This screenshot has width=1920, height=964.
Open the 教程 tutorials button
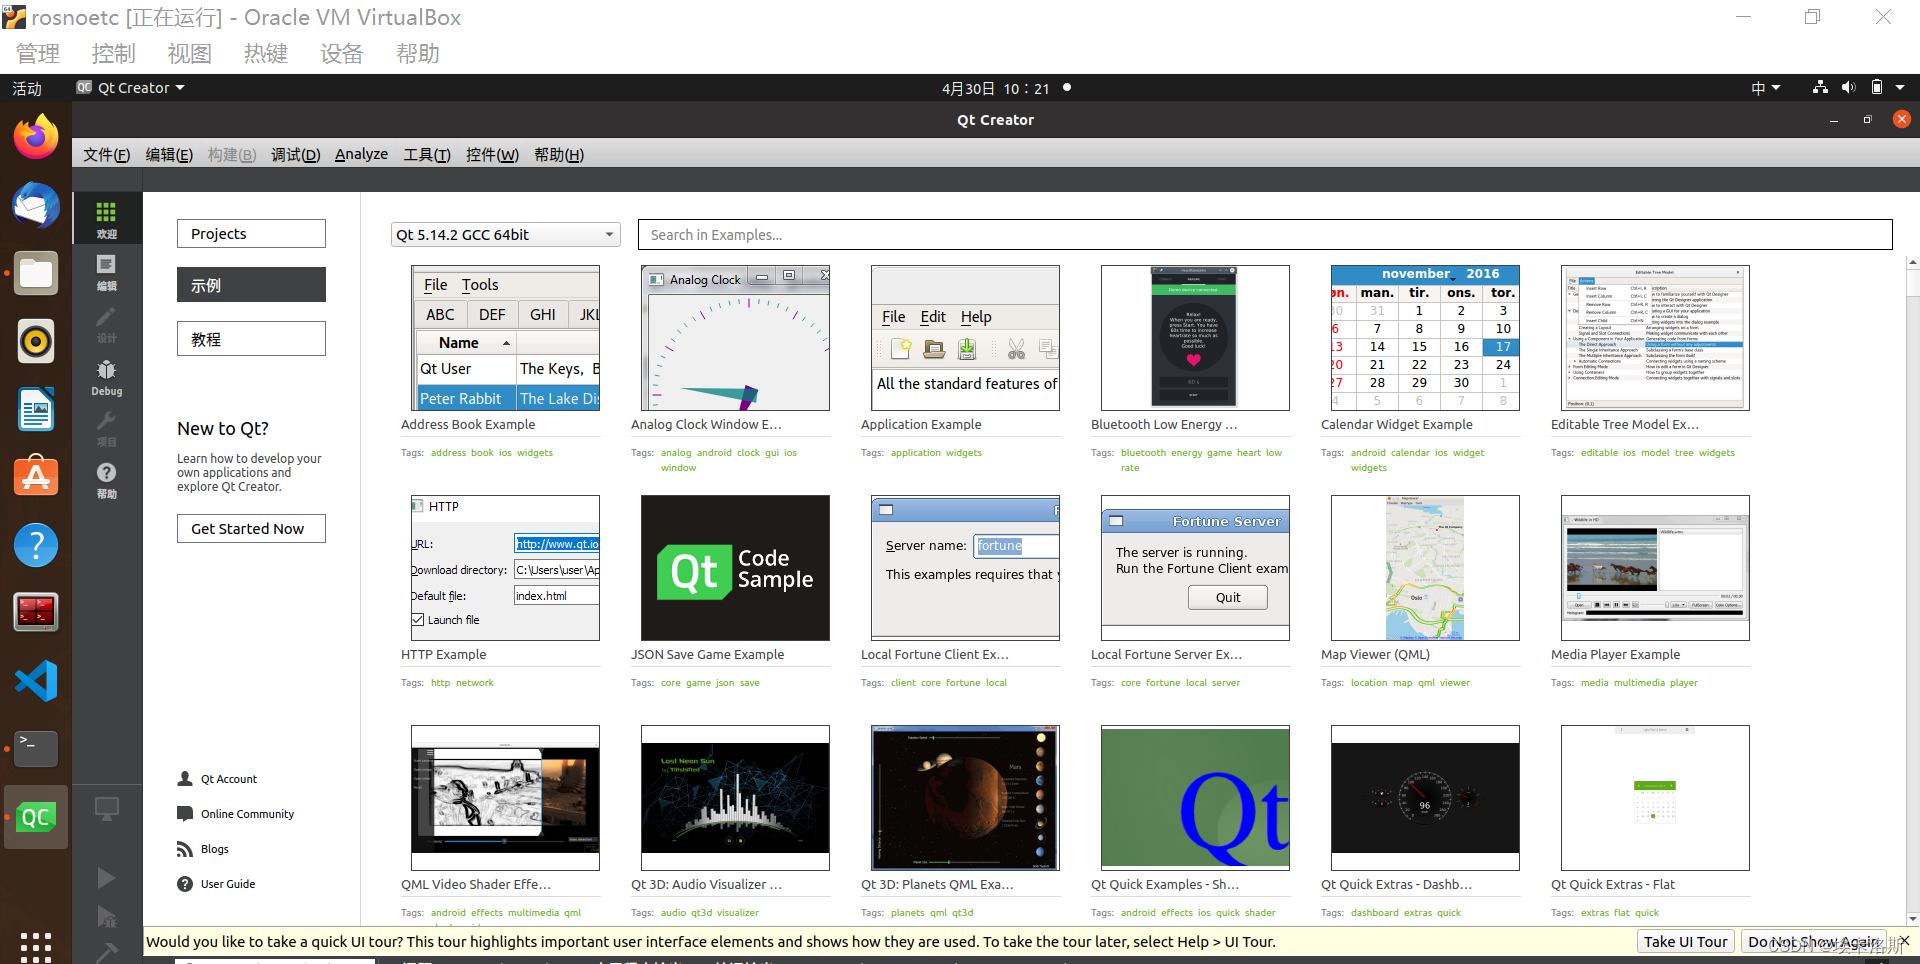point(251,339)
